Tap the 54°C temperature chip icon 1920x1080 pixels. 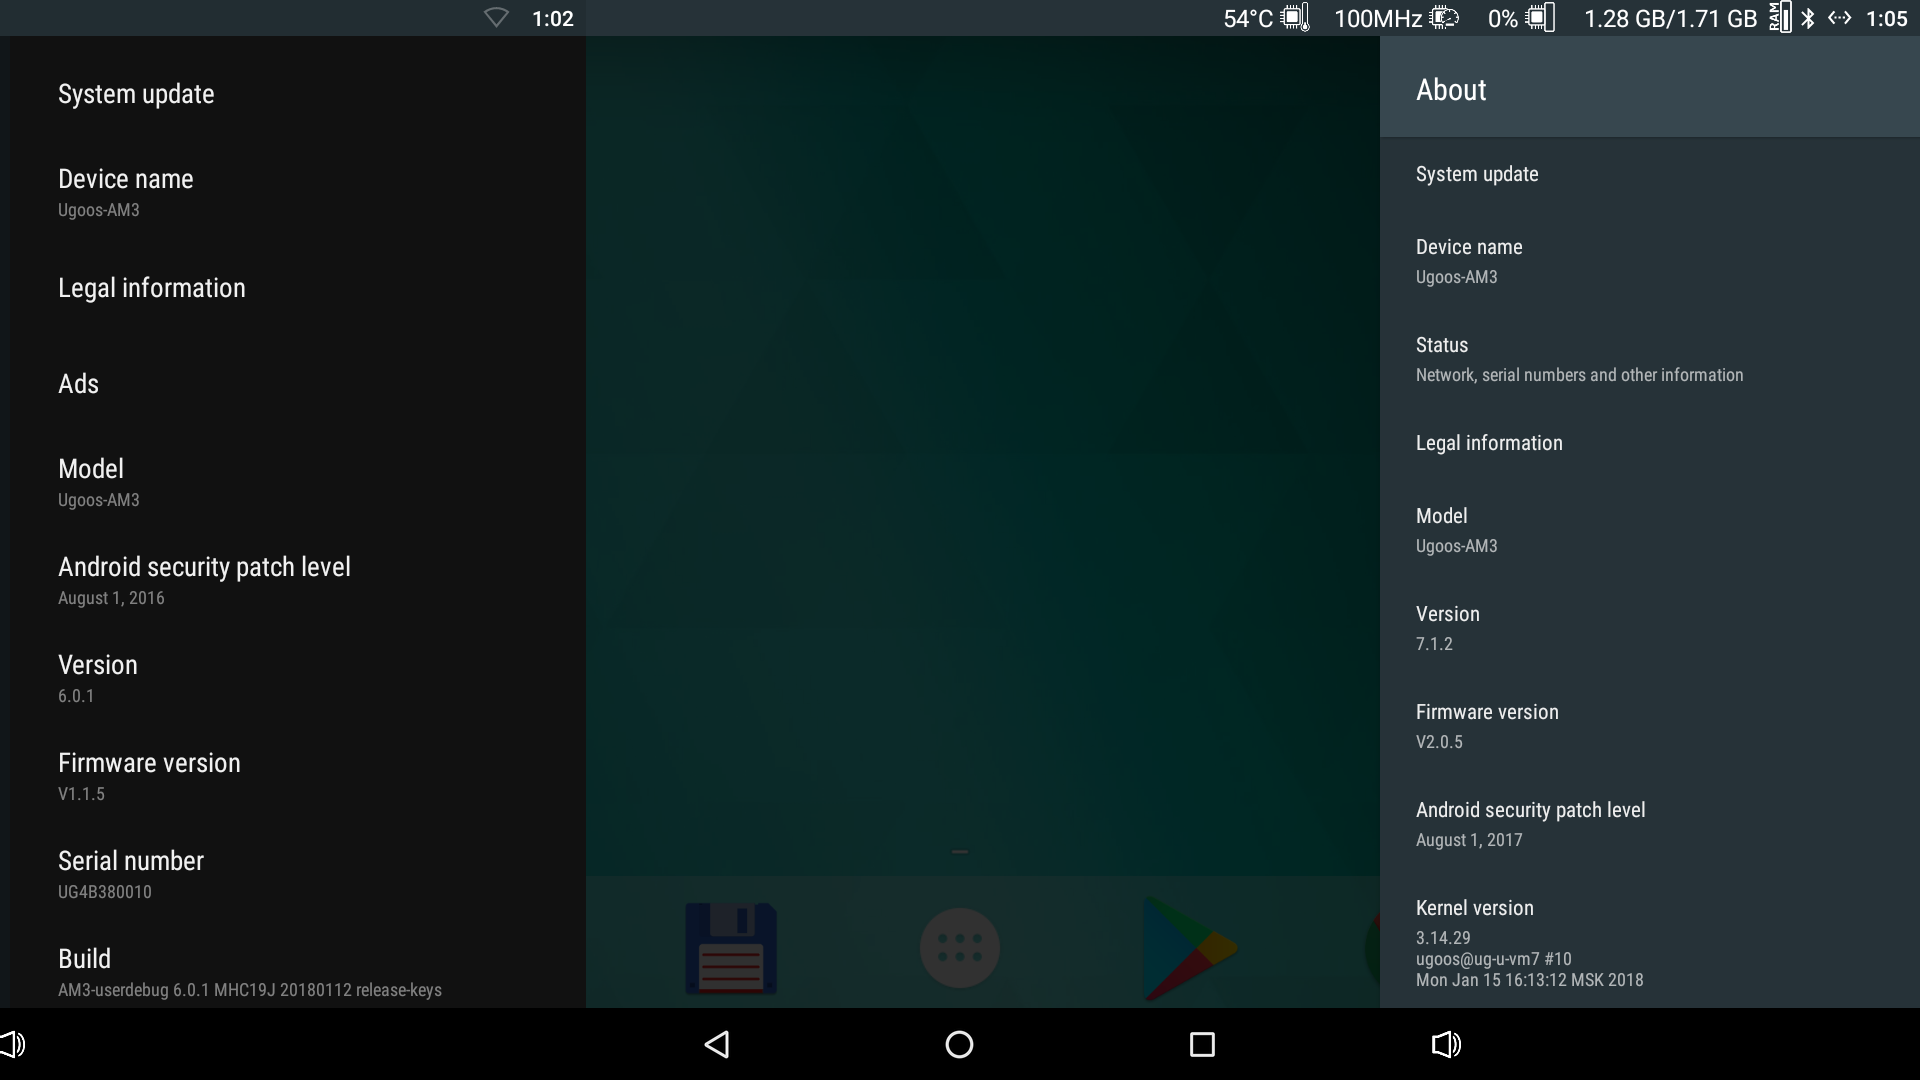click(1295, 18)
